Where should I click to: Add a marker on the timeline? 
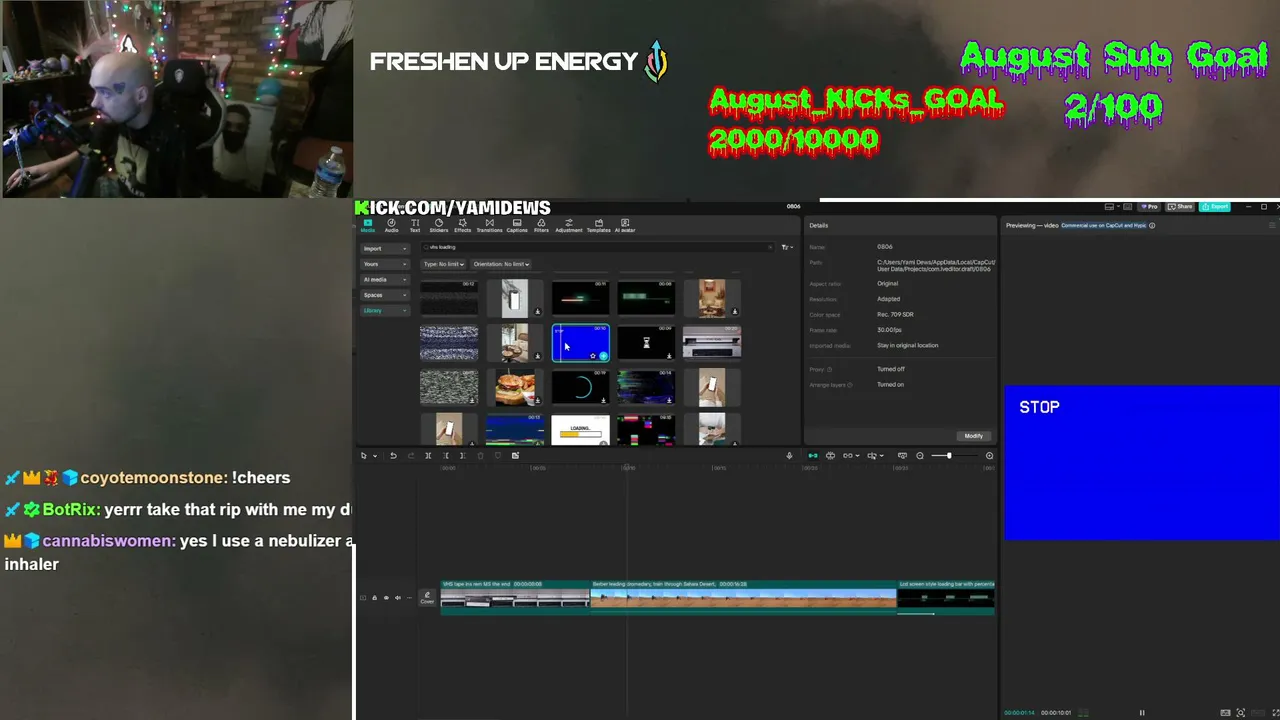tap(498, 456)
